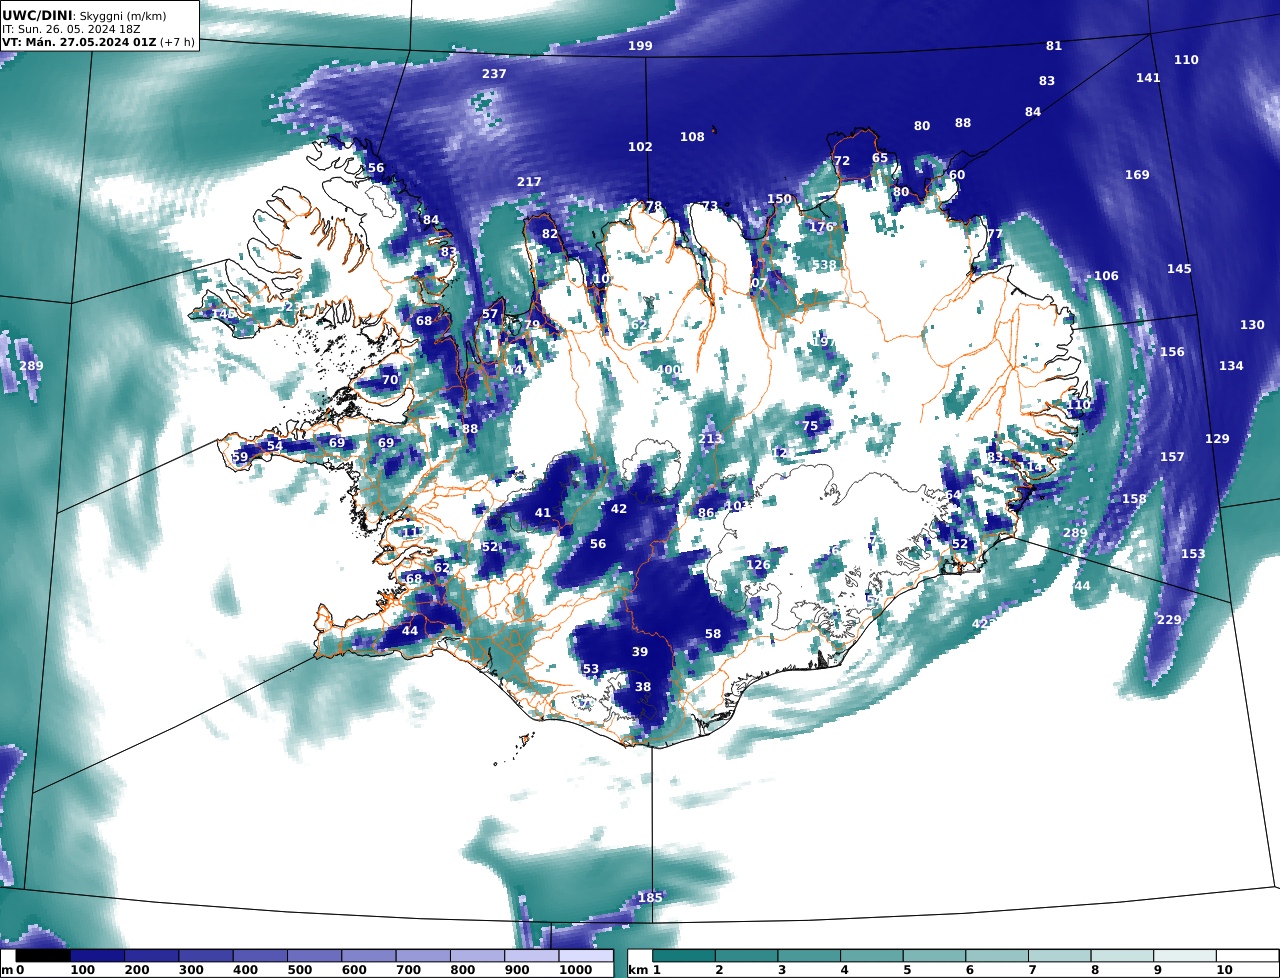Click the visibility value 176
This screenshot has width=1280, height=978.
pos(821,227)
